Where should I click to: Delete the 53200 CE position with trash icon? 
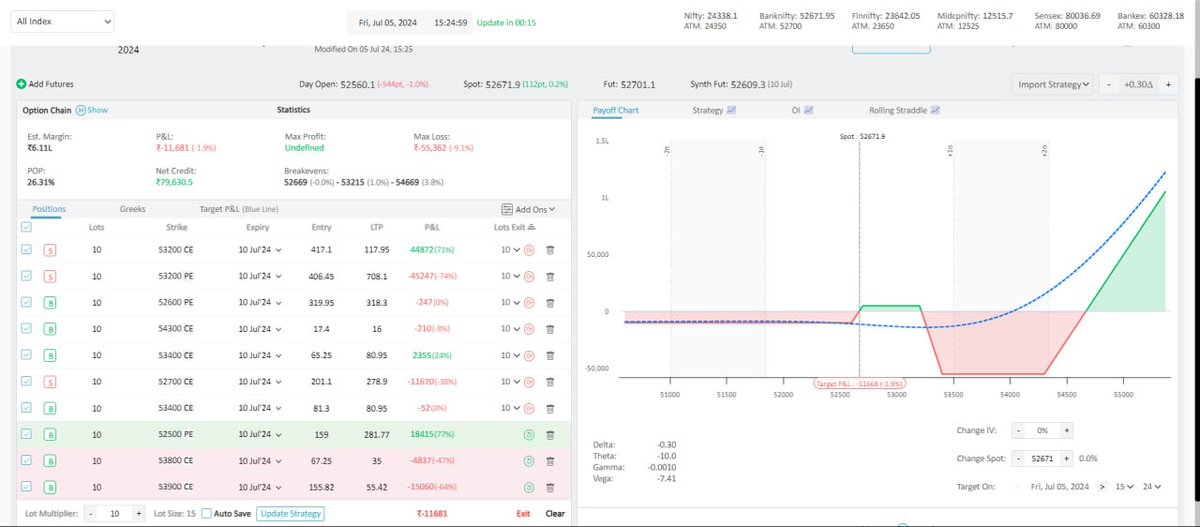click(x=549, y=250)
